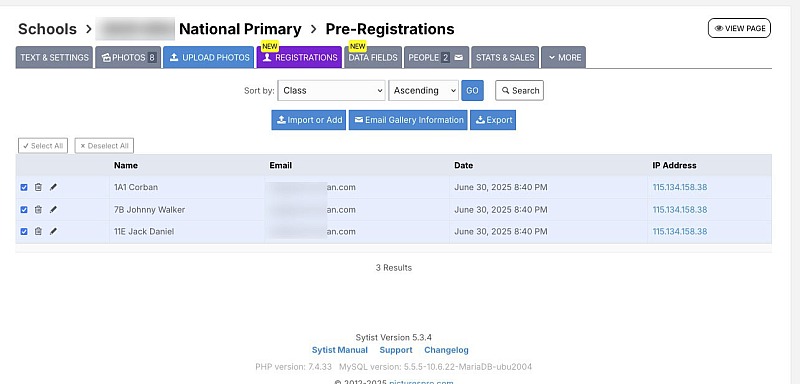800x384 pixels.
Task: Expand the Ascending order dropdown
Action: [x=423, y=90]
